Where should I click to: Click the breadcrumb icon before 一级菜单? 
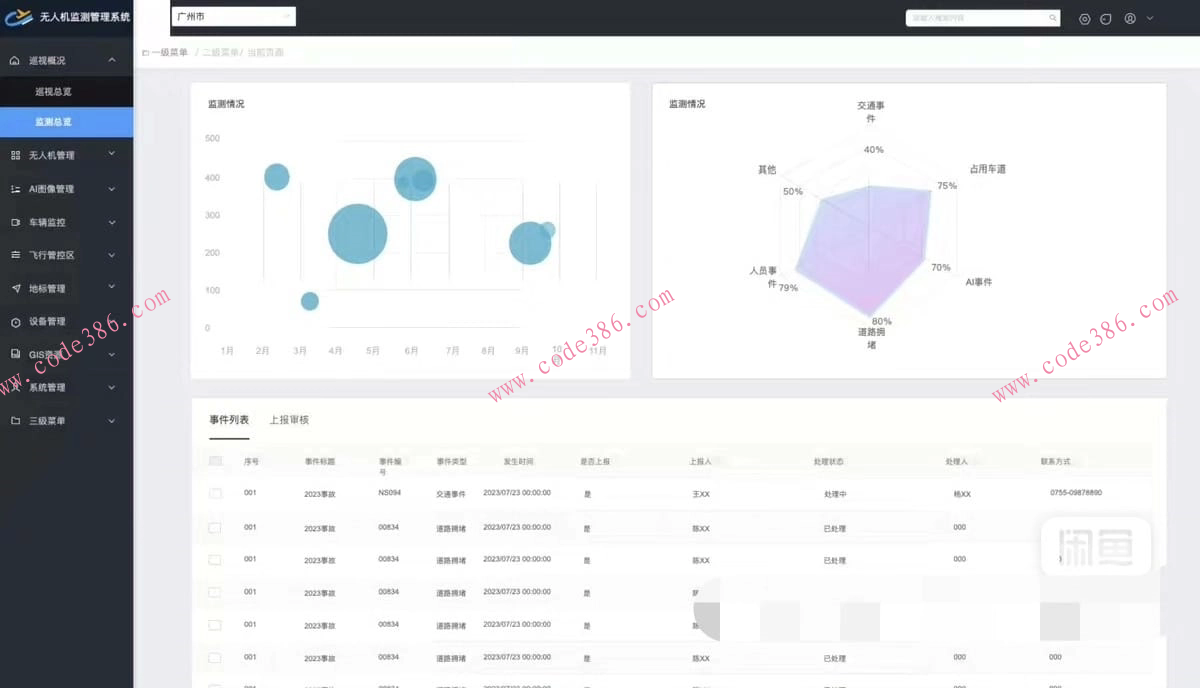[x=145, y=52]
